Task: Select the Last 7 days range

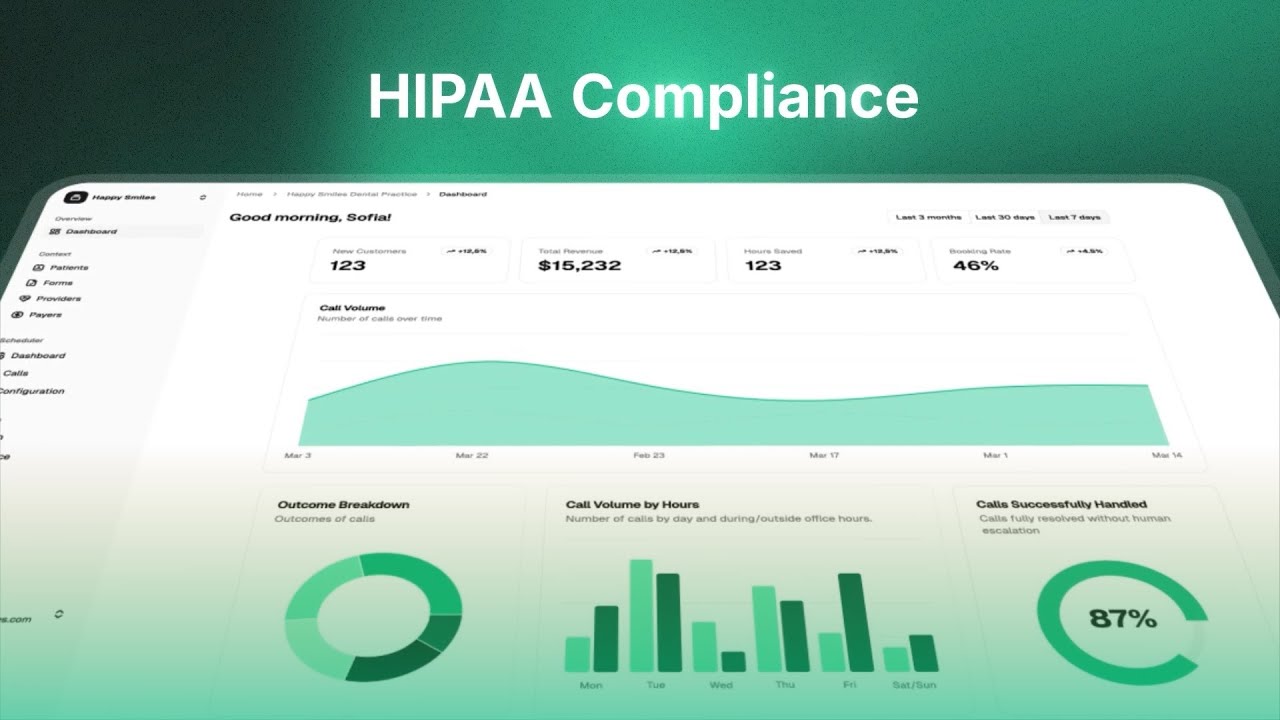Action: [x=1074, y=217]
